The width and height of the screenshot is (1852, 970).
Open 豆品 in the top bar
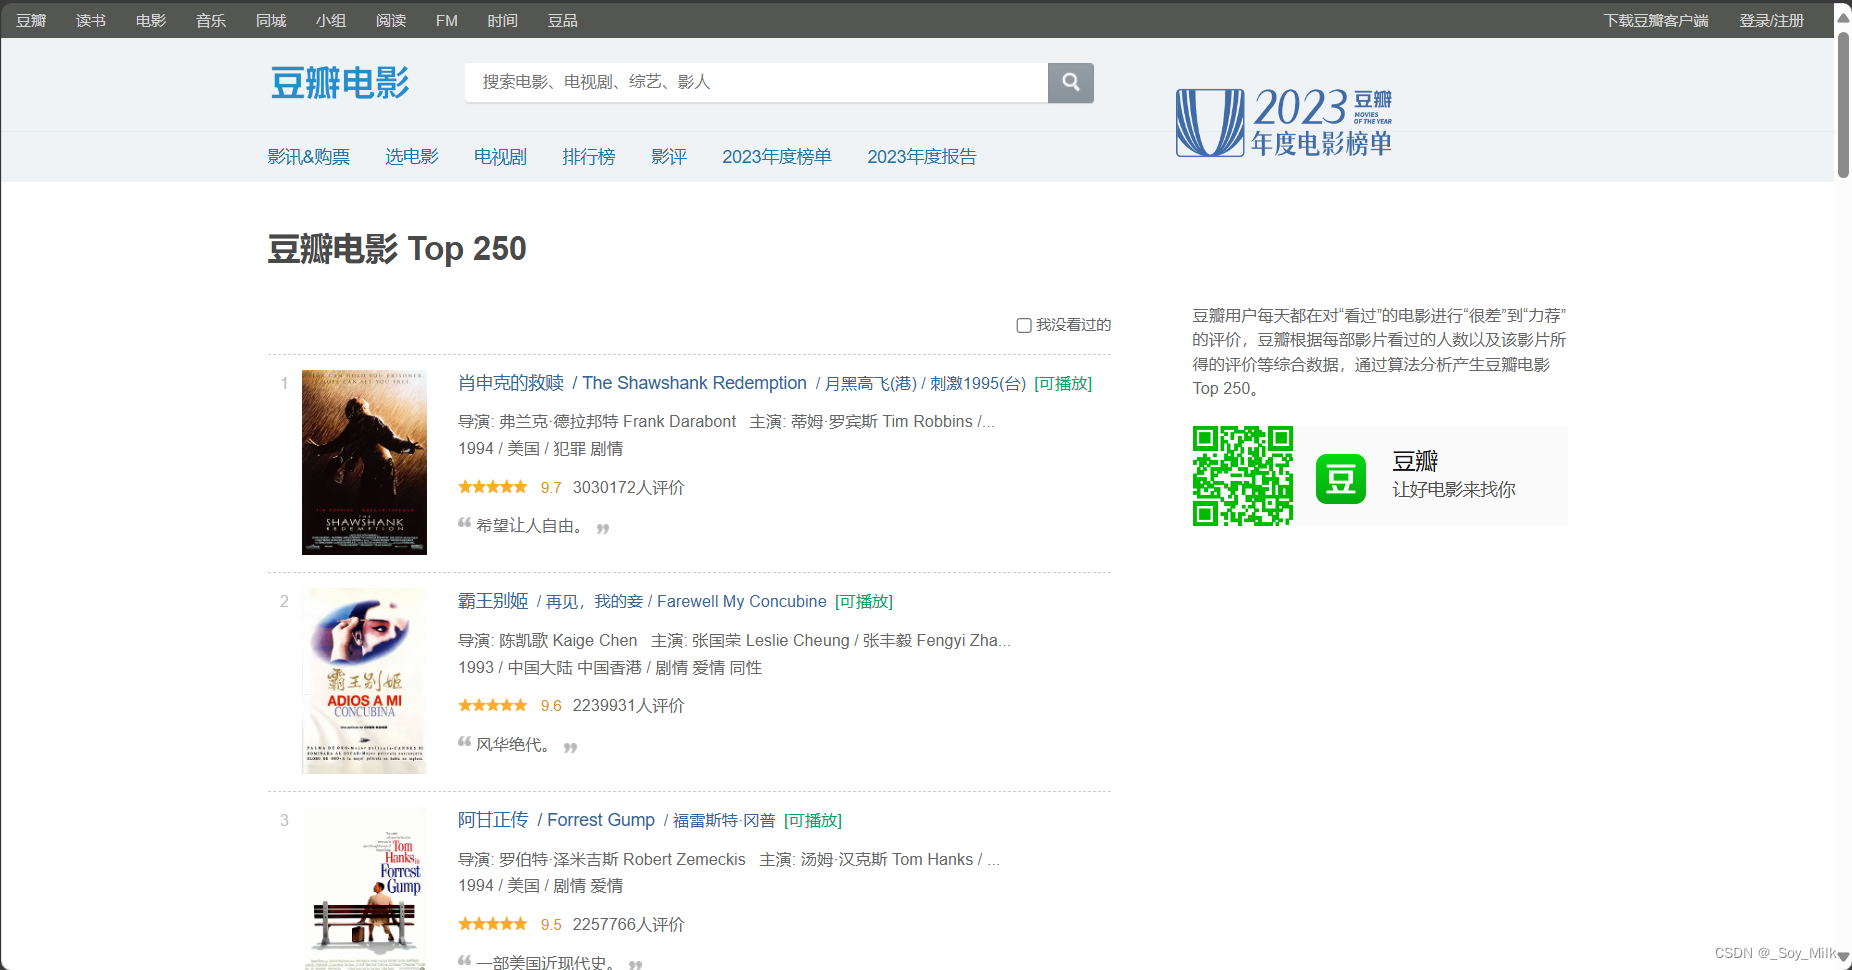point(563,20)
